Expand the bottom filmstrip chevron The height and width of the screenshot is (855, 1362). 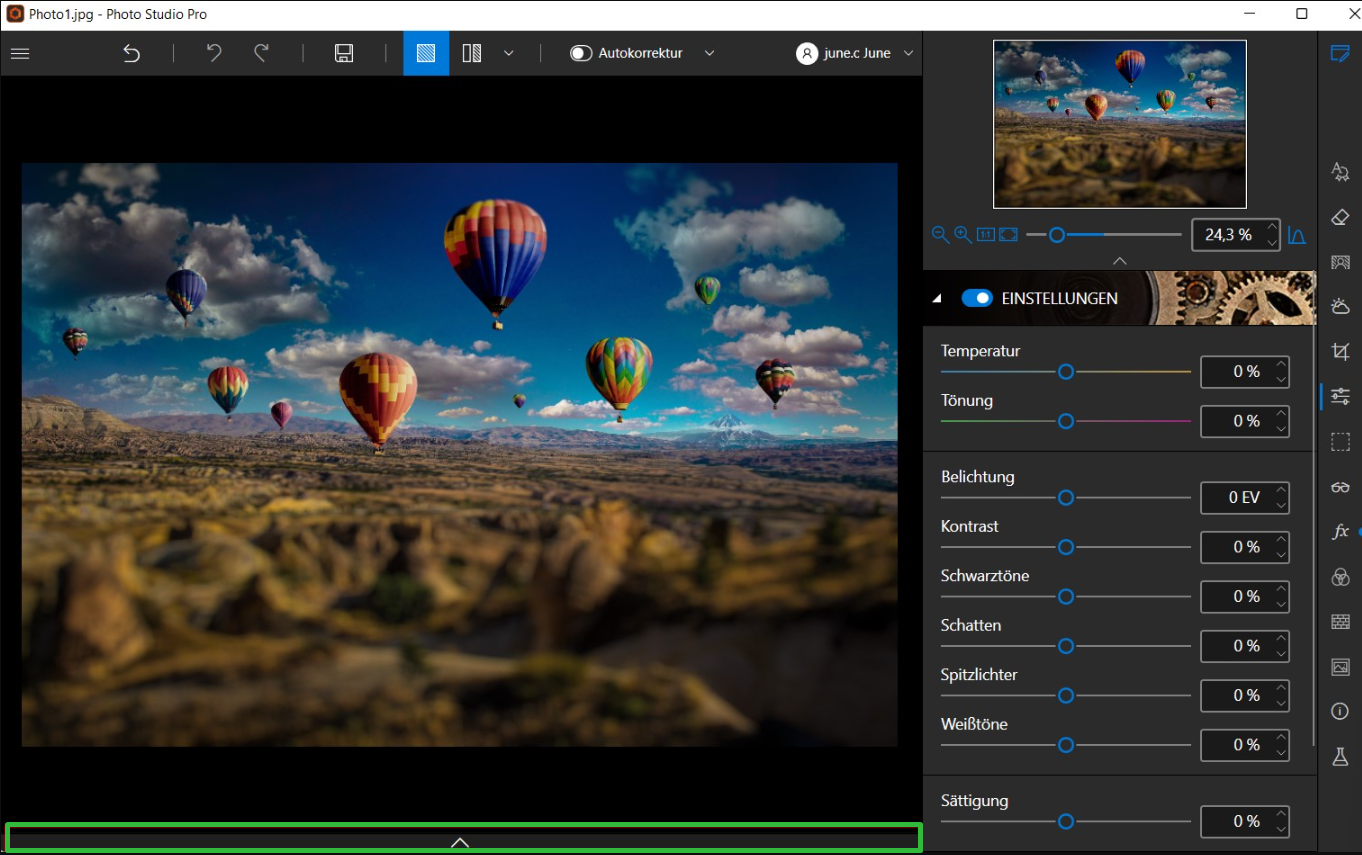click(460, 842)
